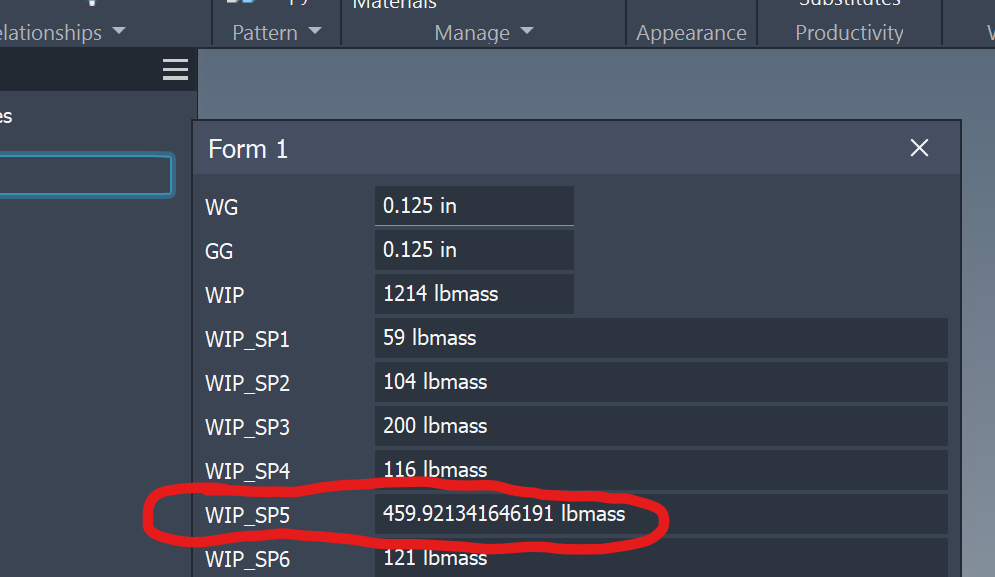Click the WIP_SP3 200 lbmass field
Screen dimensions: 995x577
click(x=660, y=426)
